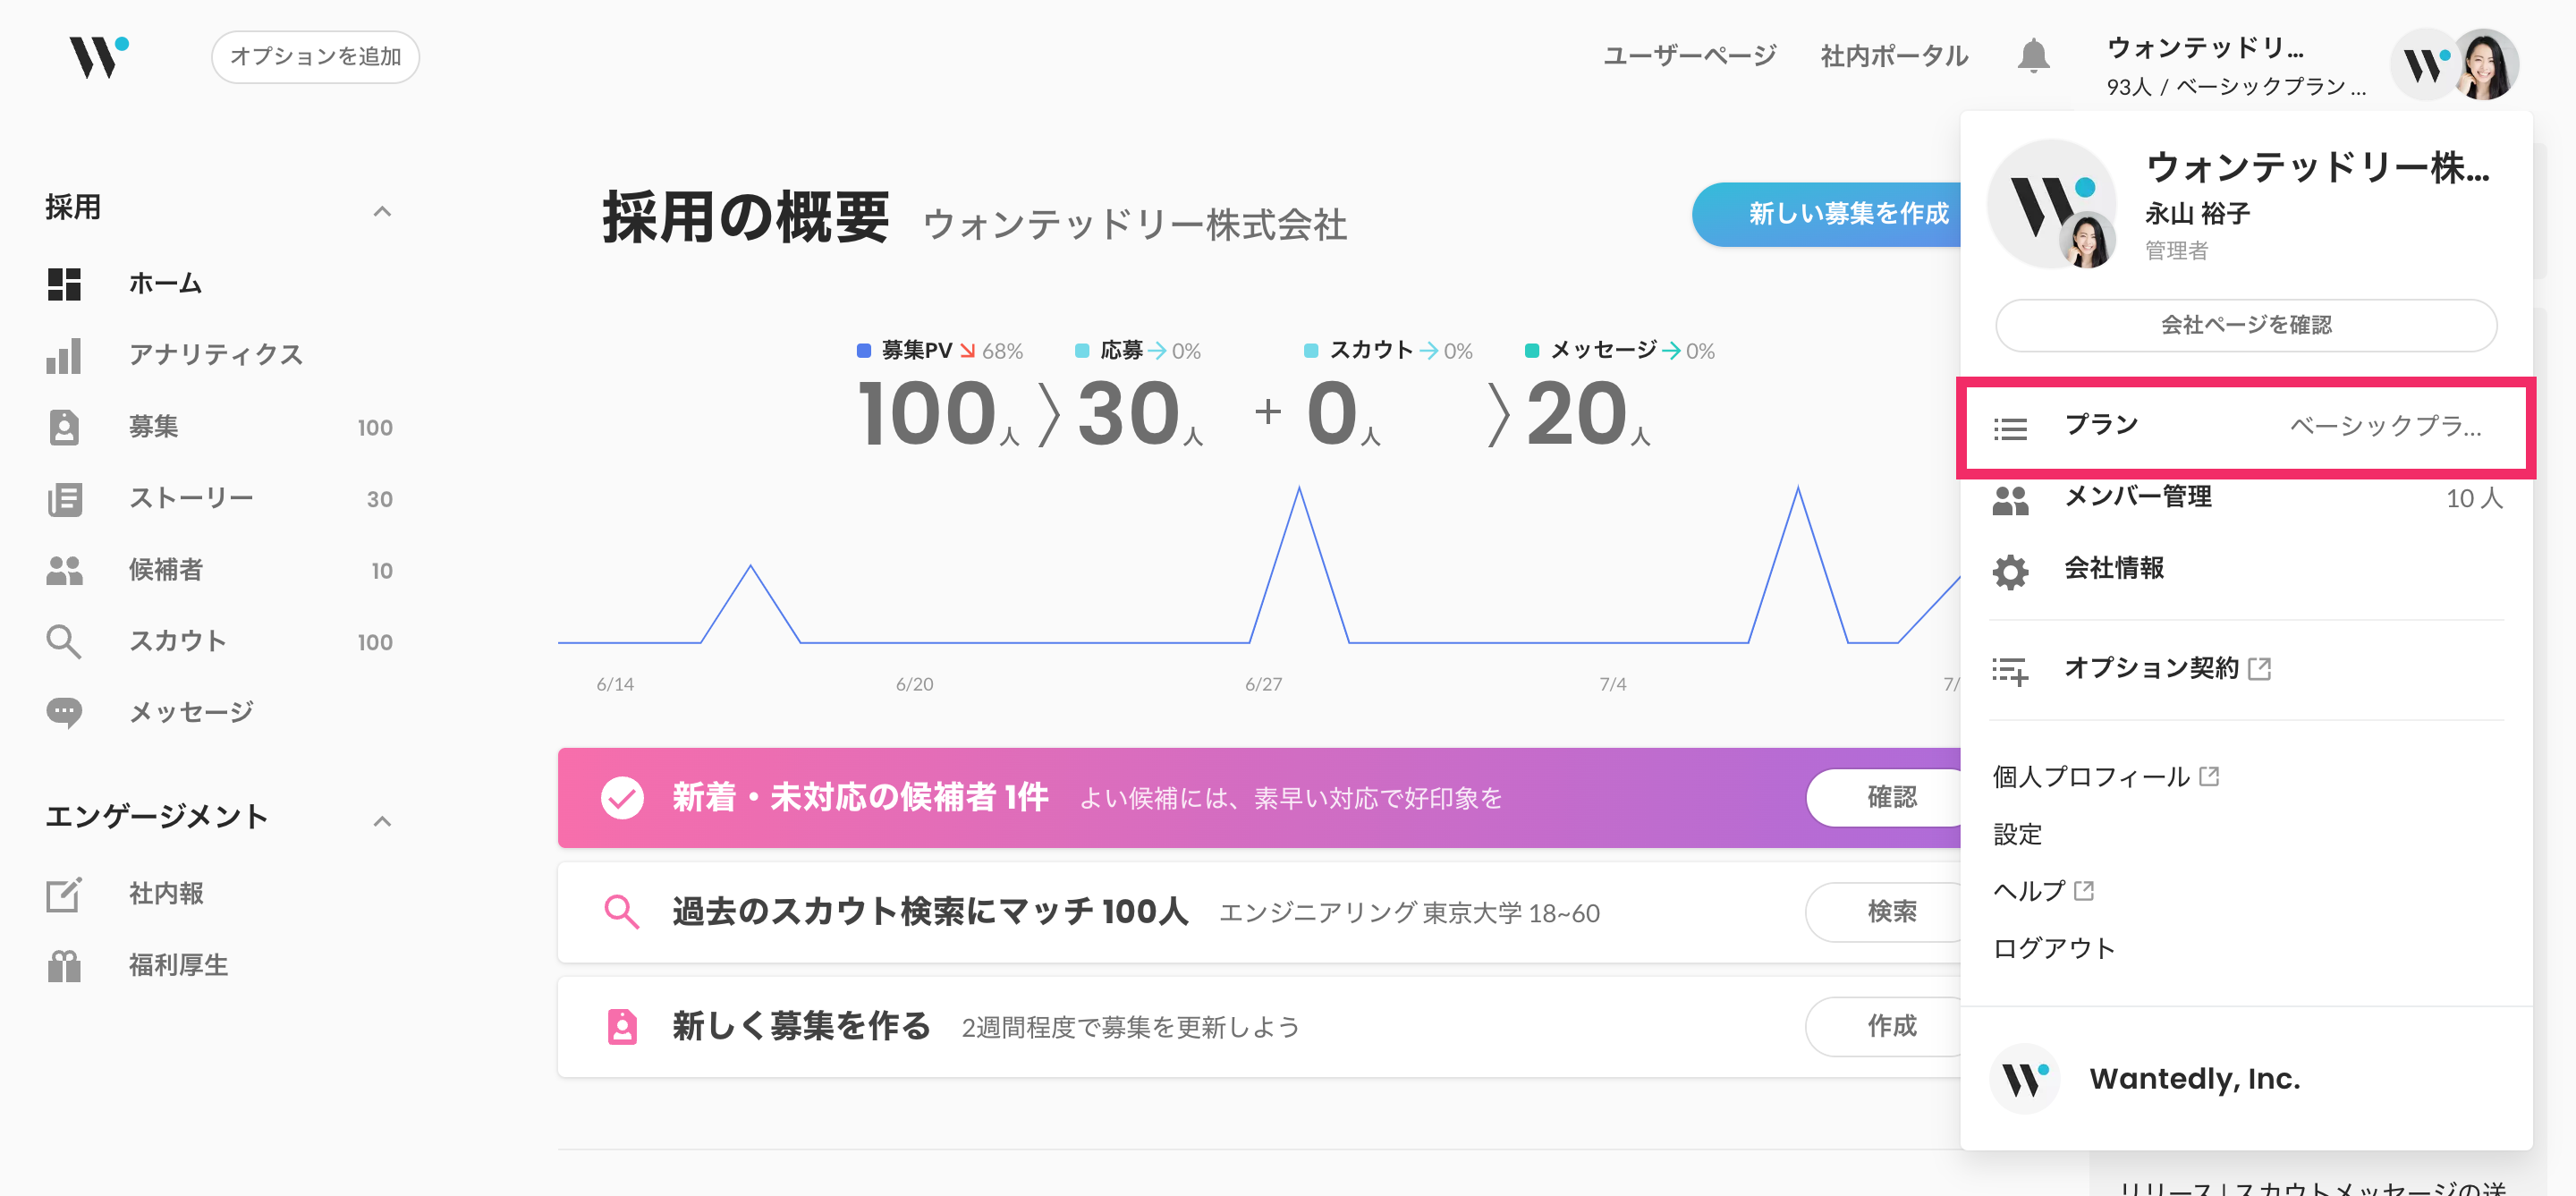
Task: Open 個人プロフィール link
Action: tap(2106, 777)
